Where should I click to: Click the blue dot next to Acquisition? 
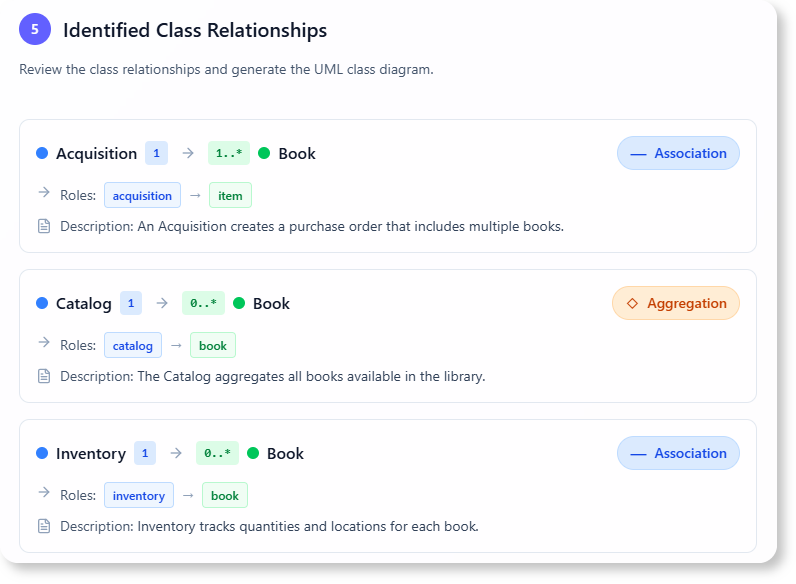pos(42,153)
